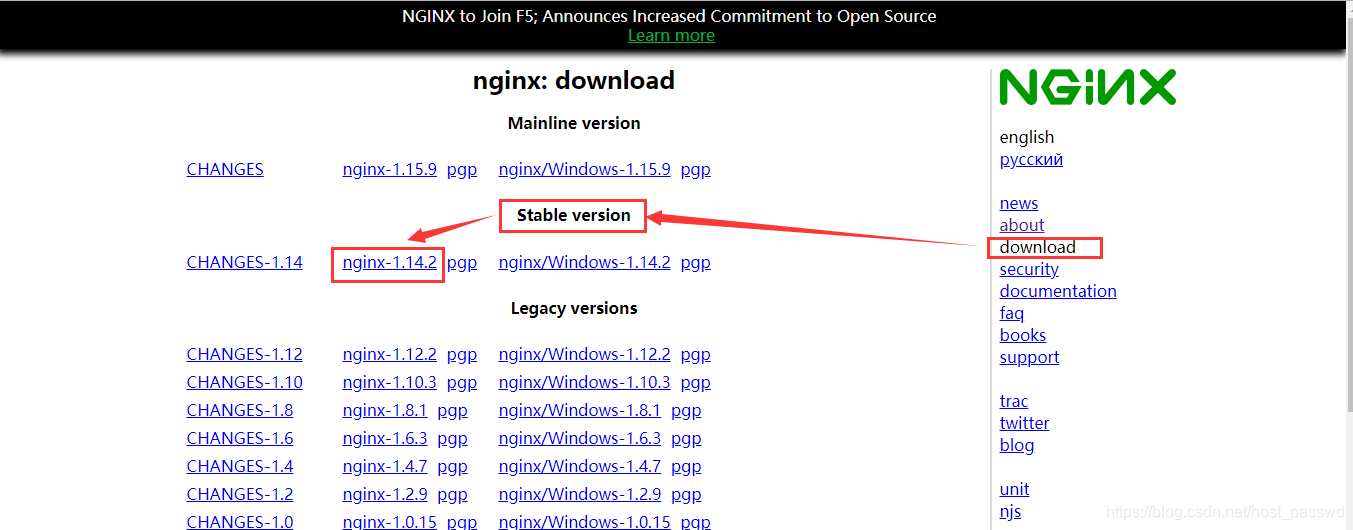Open the blog link
The image size is (1353, 530).
click(x=1017, y=445)
